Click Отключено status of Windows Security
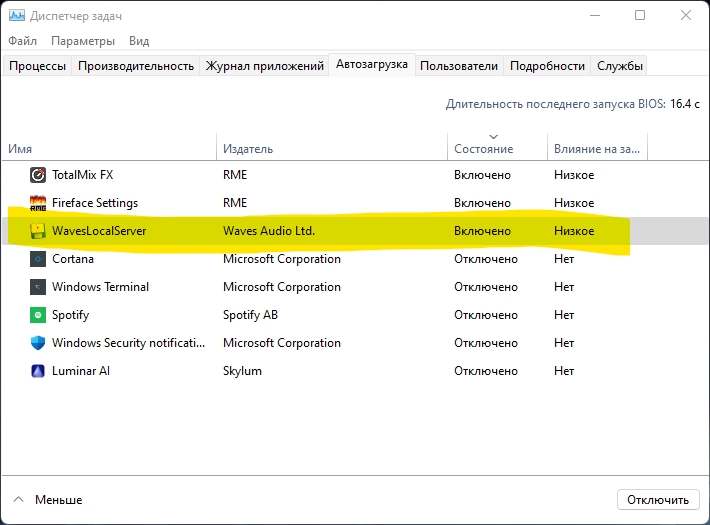This screenshot has height=525, width=710. point(486,343)
